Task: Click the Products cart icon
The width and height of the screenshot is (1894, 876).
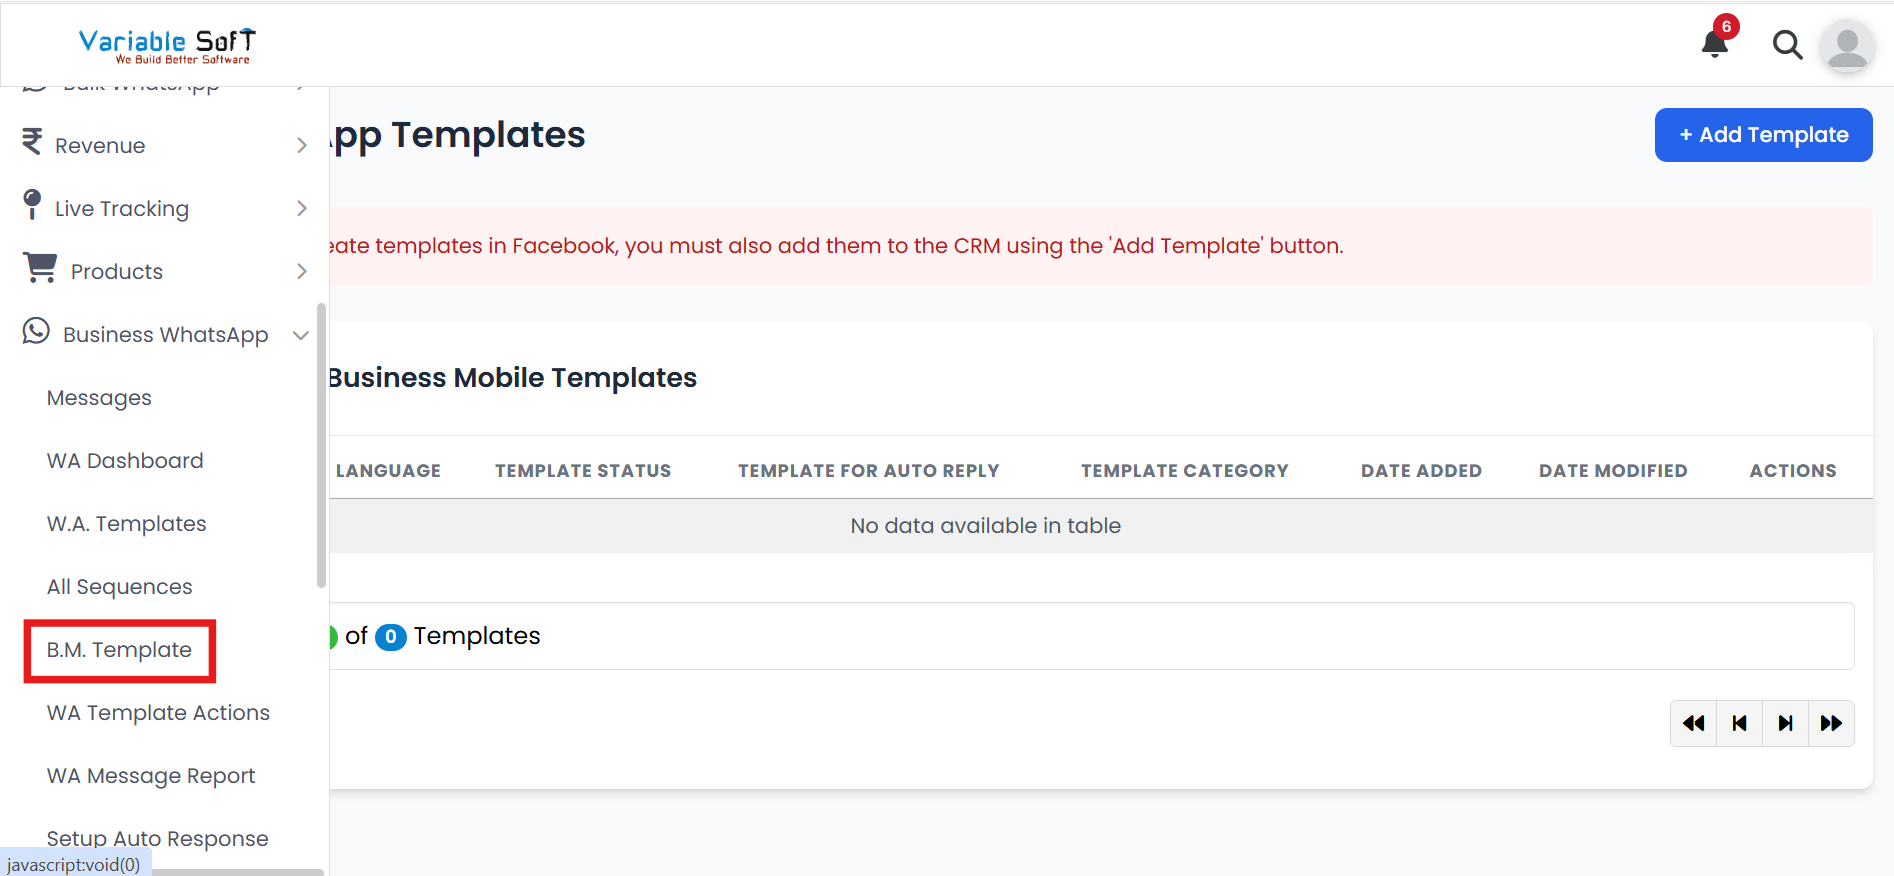Action: (x=40, y=268)
